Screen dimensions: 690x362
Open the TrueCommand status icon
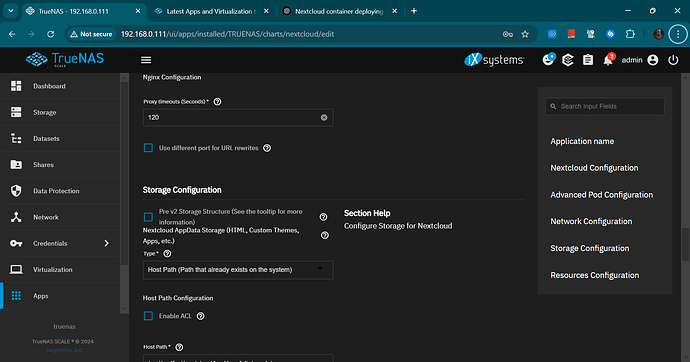pos(568,60)
